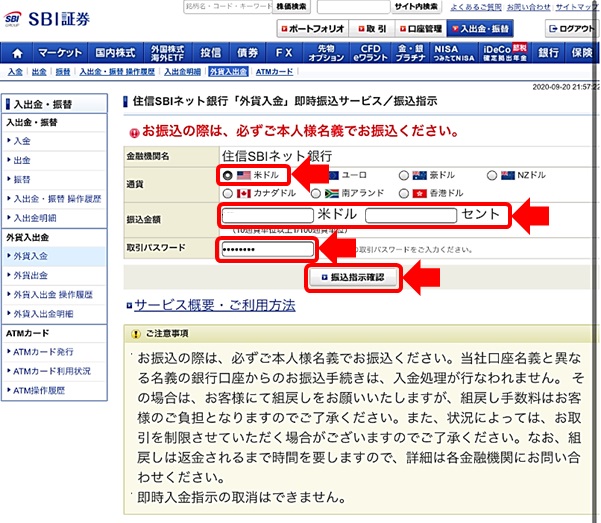The width and height of the screenshot is (601, 523).
Task: Click the セント amount input field
Action: point(411,215)
